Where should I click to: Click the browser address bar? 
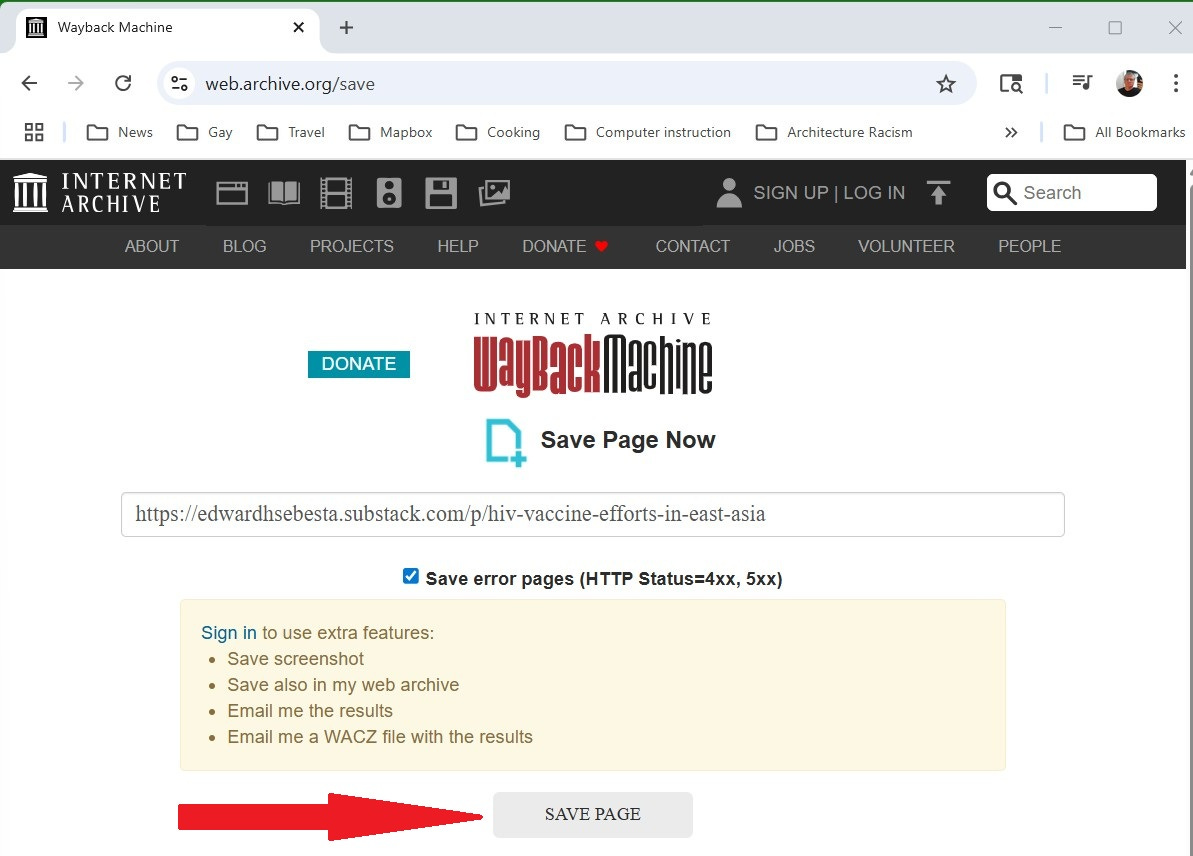coord(567,84)
